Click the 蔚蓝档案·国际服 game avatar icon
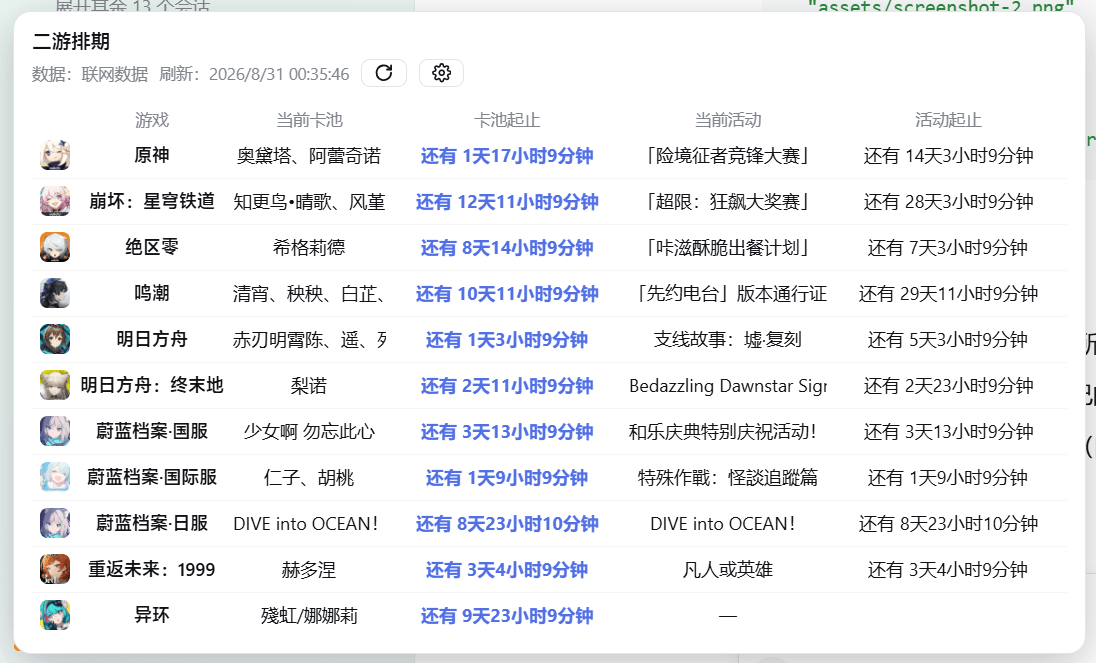Screen dimensions: 1096x663 (x=55, y=477)
